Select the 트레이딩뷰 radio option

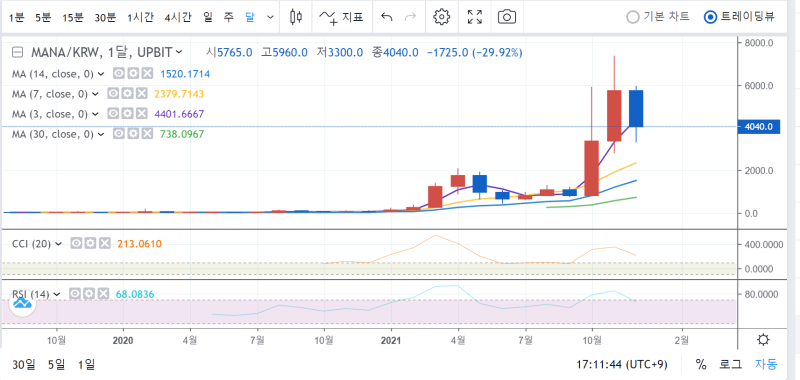point(739,17)
